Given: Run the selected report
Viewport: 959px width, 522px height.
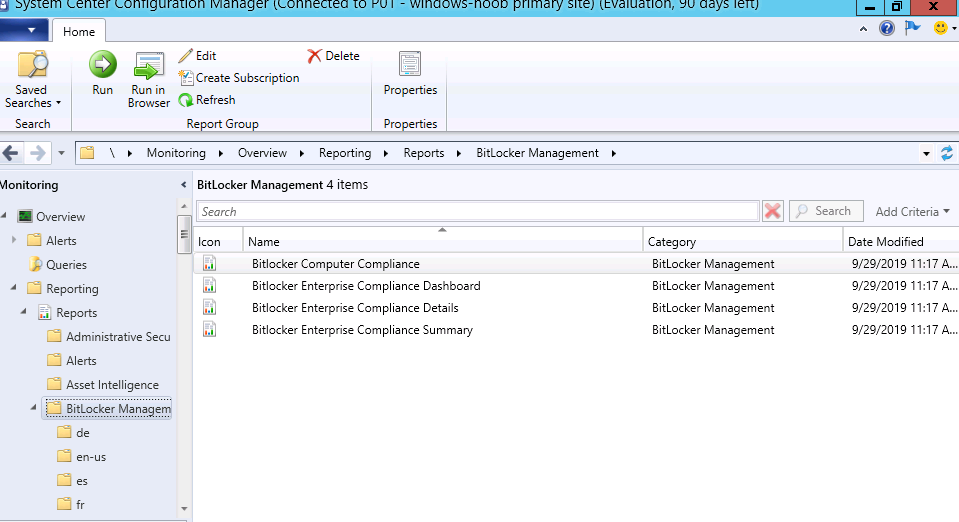Looking at the screenshot, I should (103, 73).
